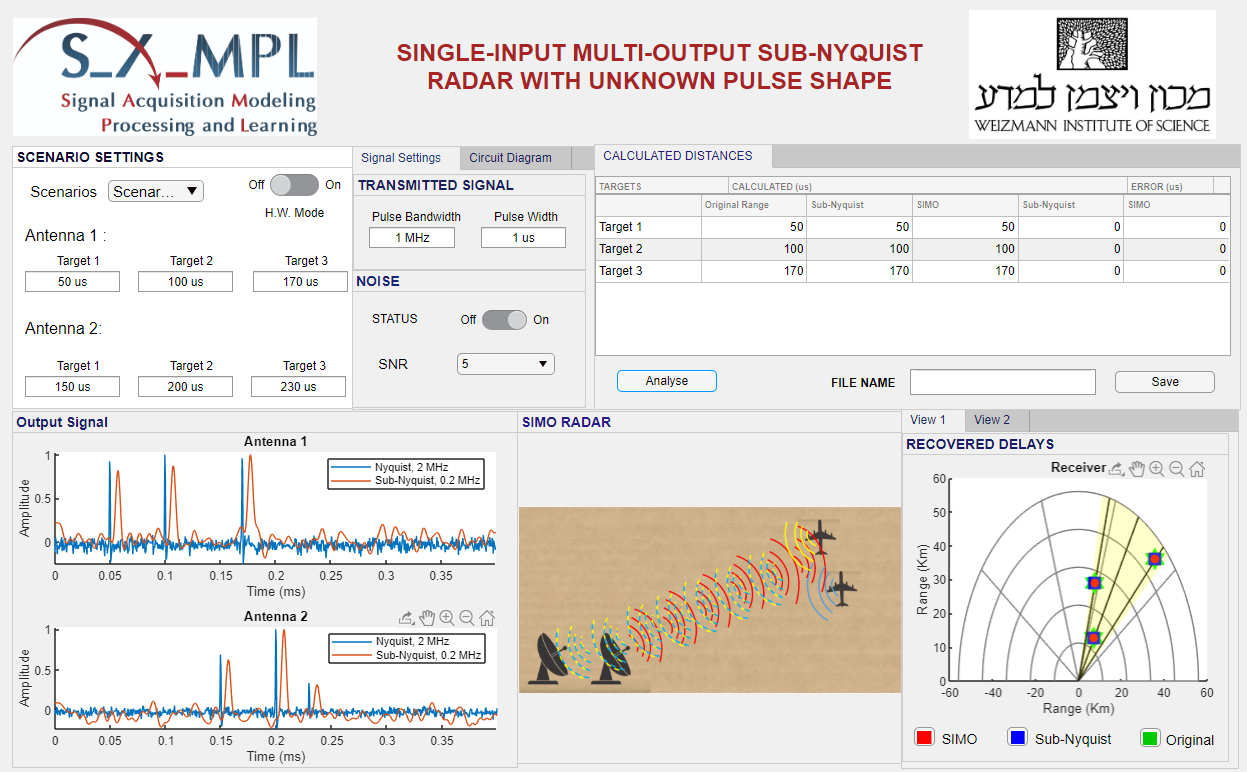Click the FILE NAME text field
The height and width of the screenshot is (772, 1247).
coord(1002,382)
